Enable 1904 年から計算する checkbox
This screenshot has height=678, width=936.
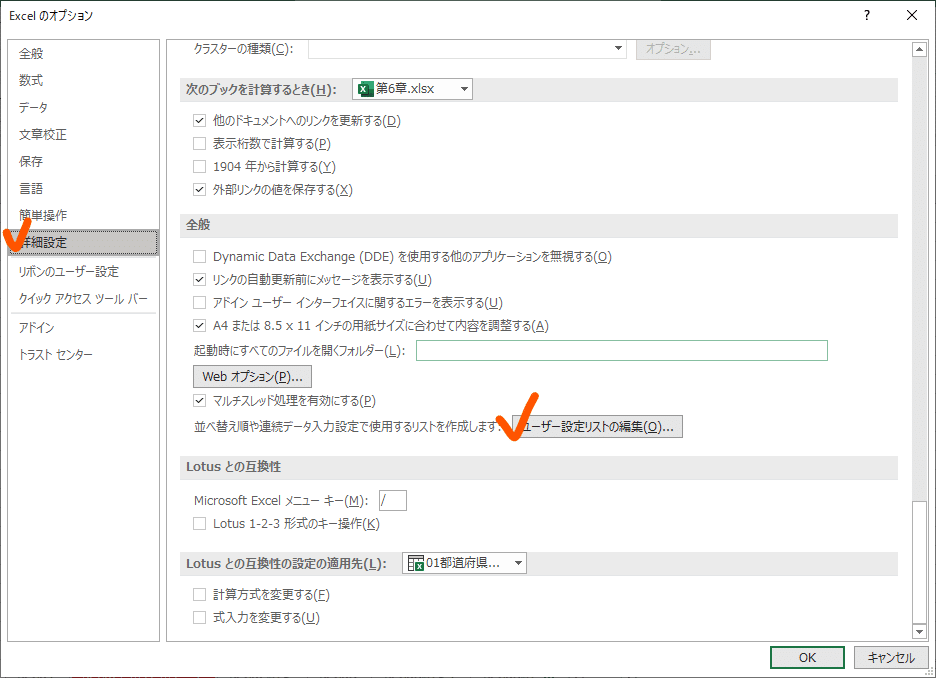point(199,167)
